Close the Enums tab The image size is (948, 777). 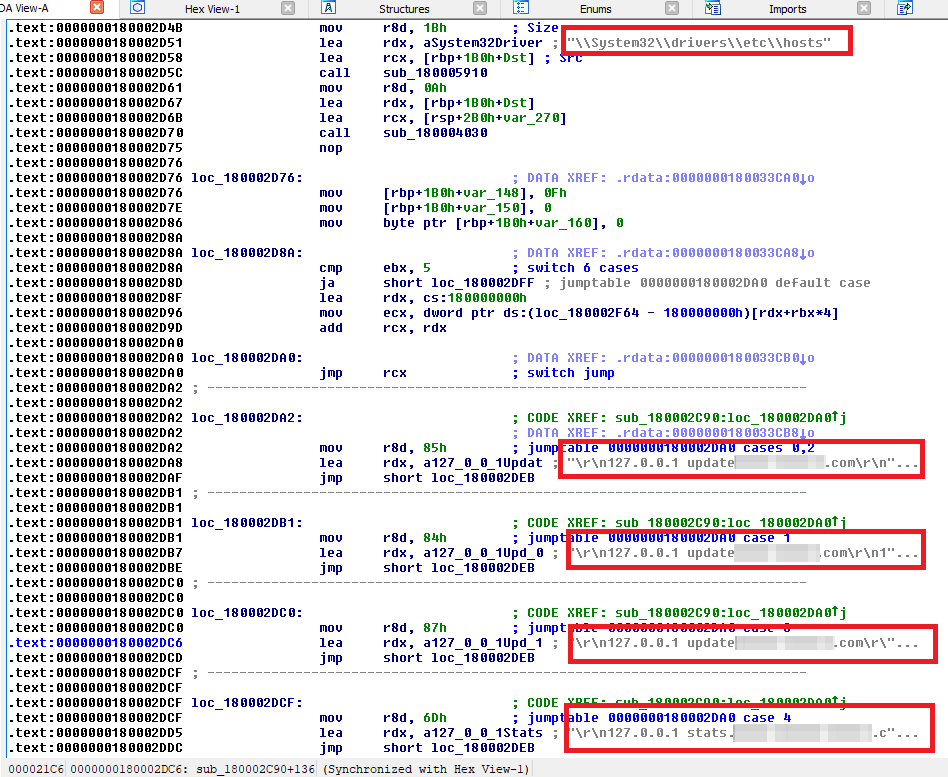click(671, 8)
